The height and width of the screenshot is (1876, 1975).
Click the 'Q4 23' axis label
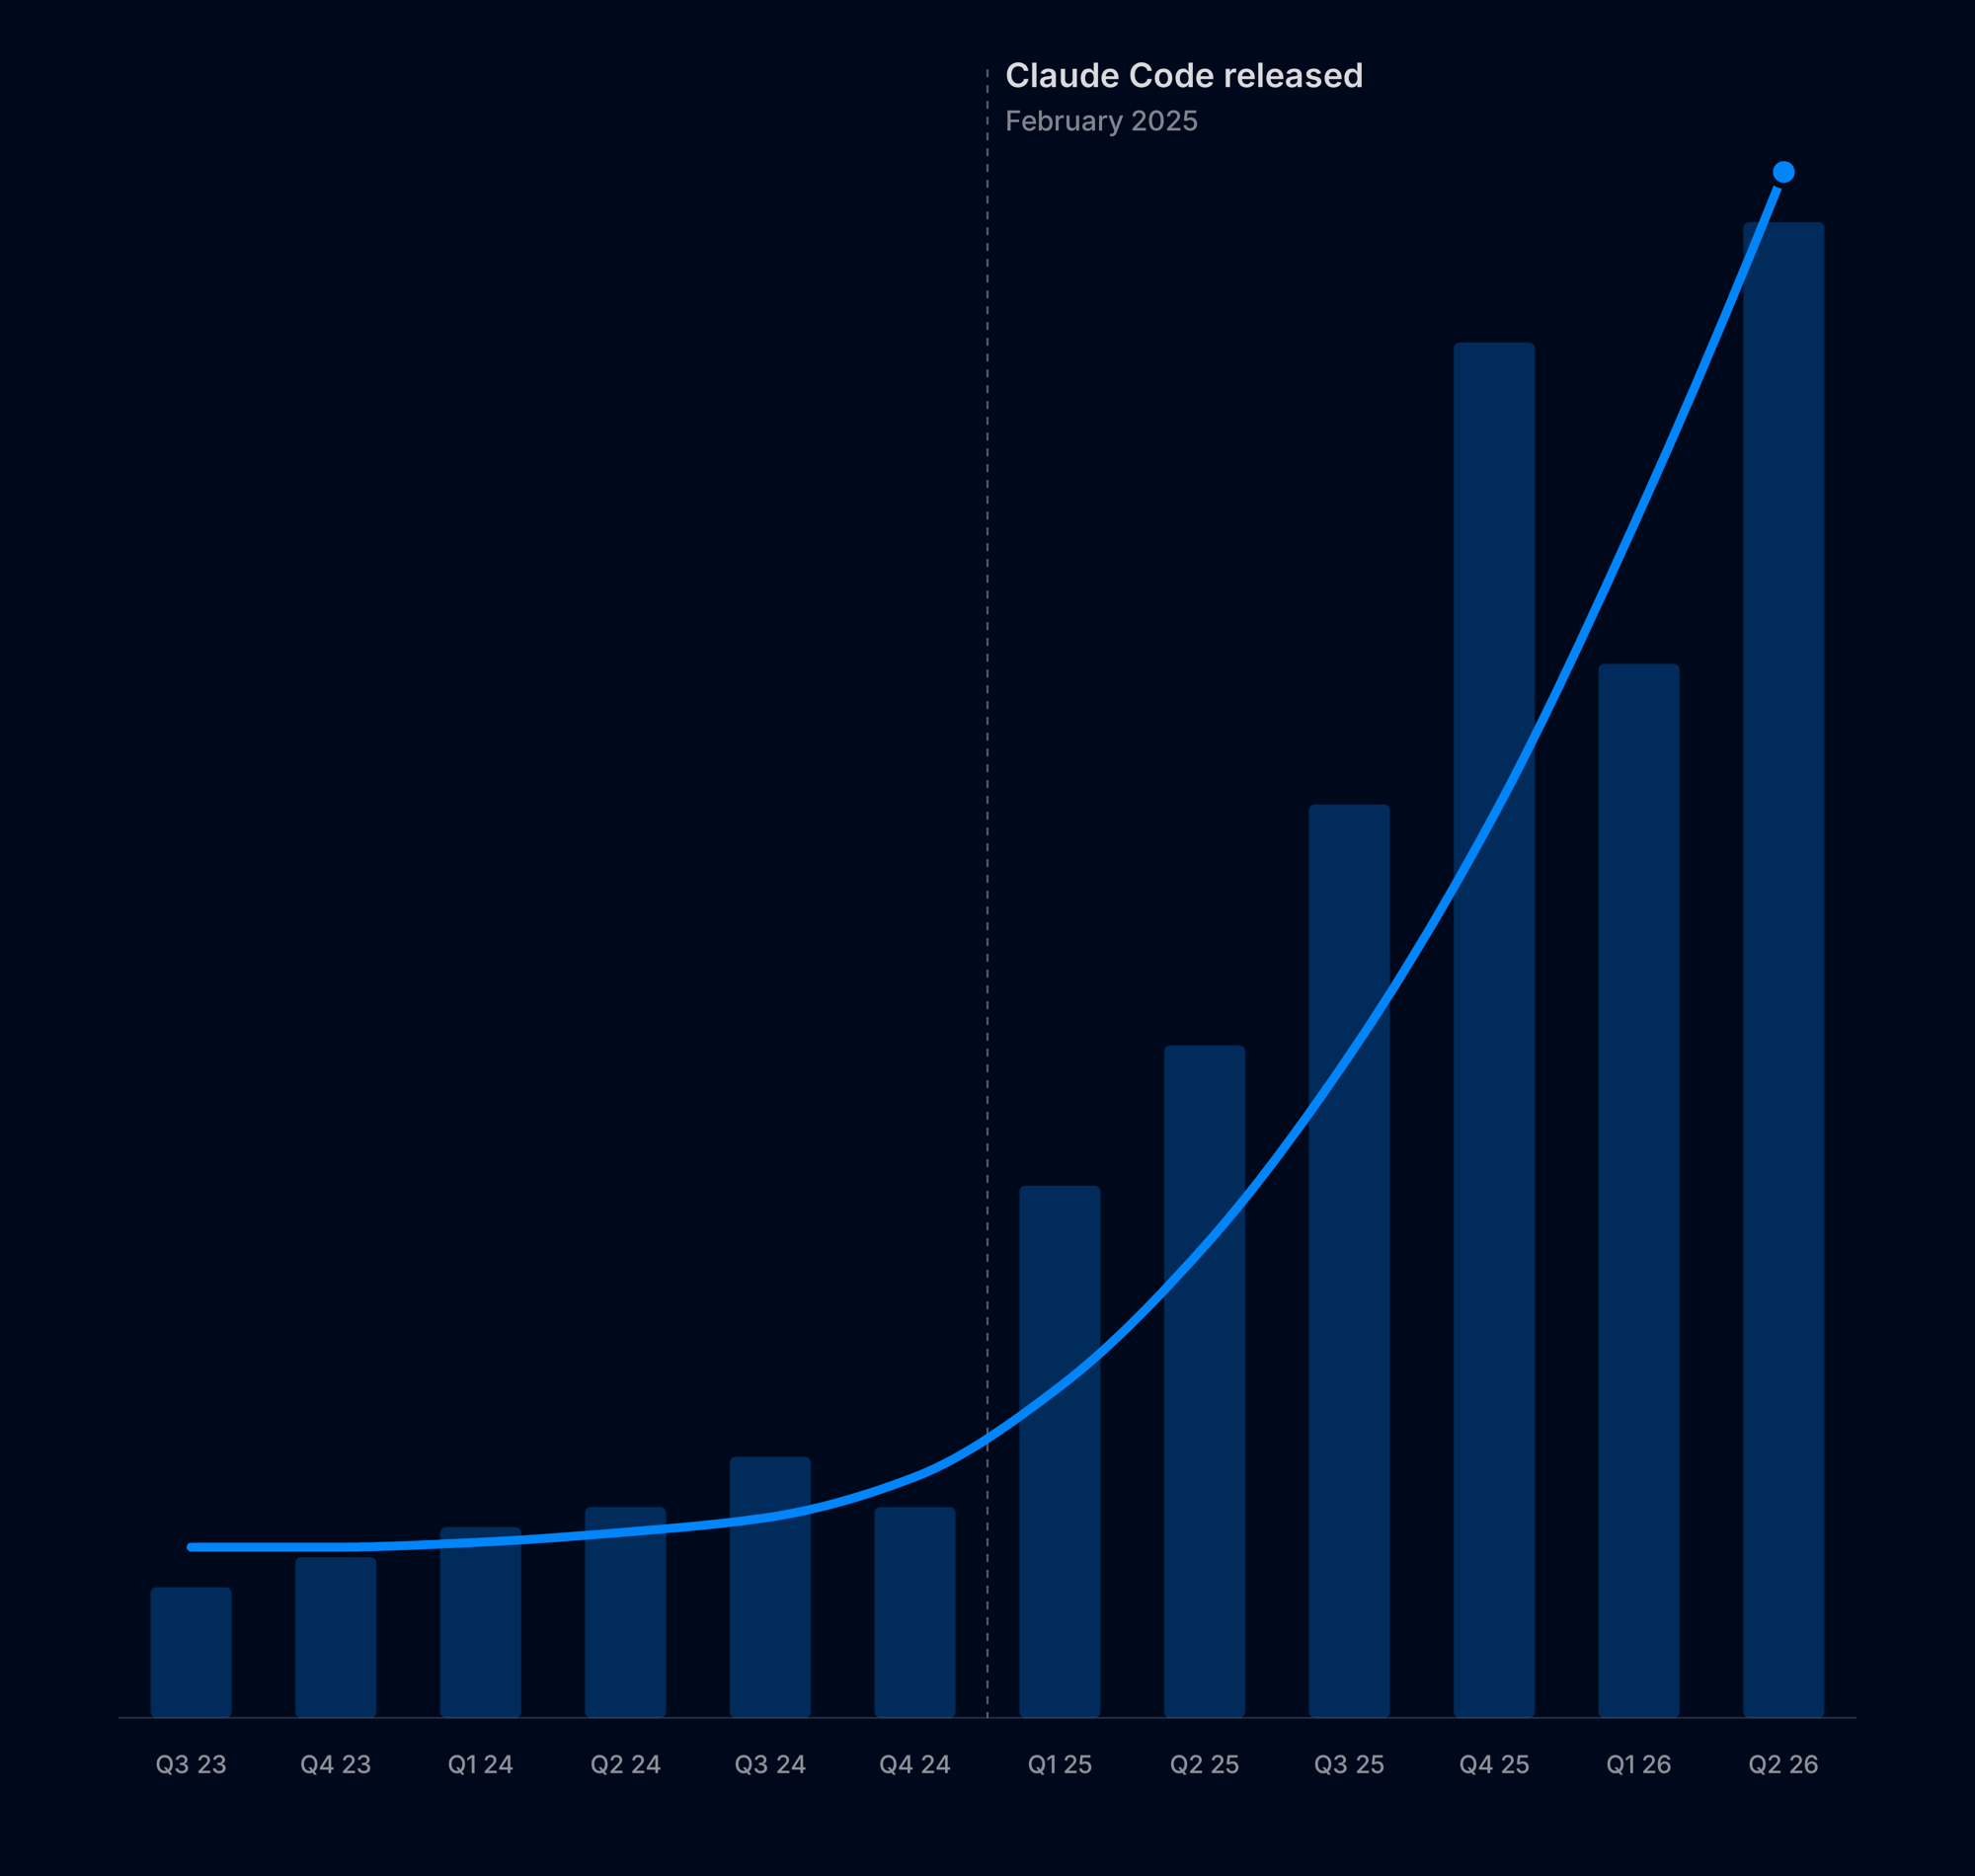coord(336,1765)
